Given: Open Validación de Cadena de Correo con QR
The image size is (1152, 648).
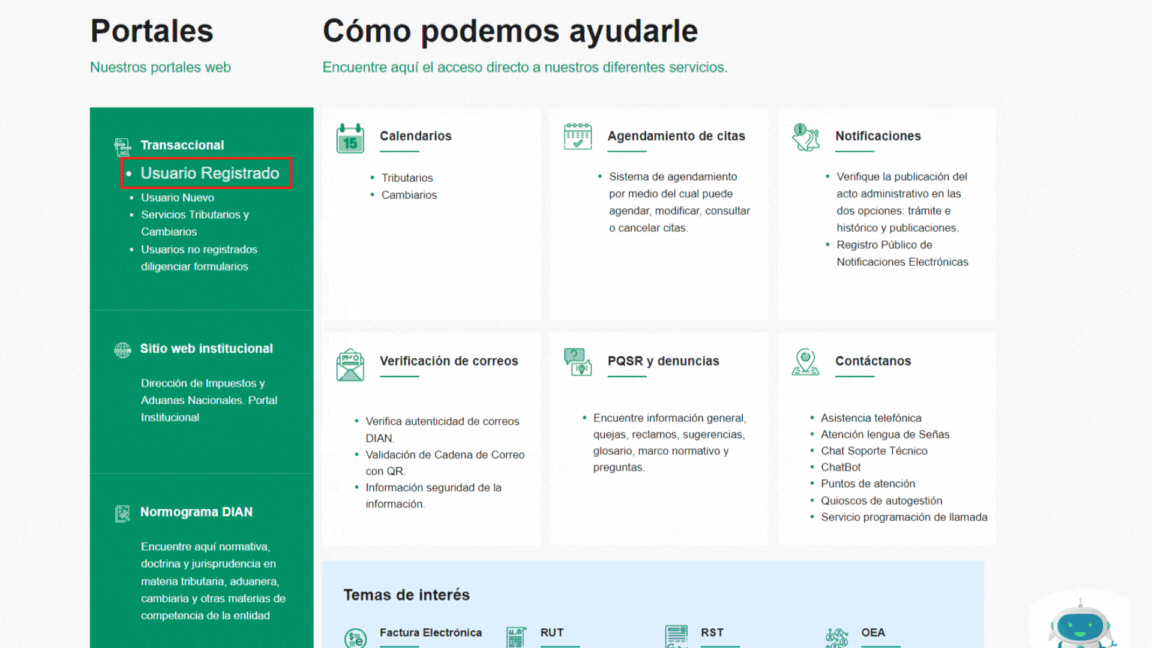Looking at the screenshot, I should click(x=445, y=463).
